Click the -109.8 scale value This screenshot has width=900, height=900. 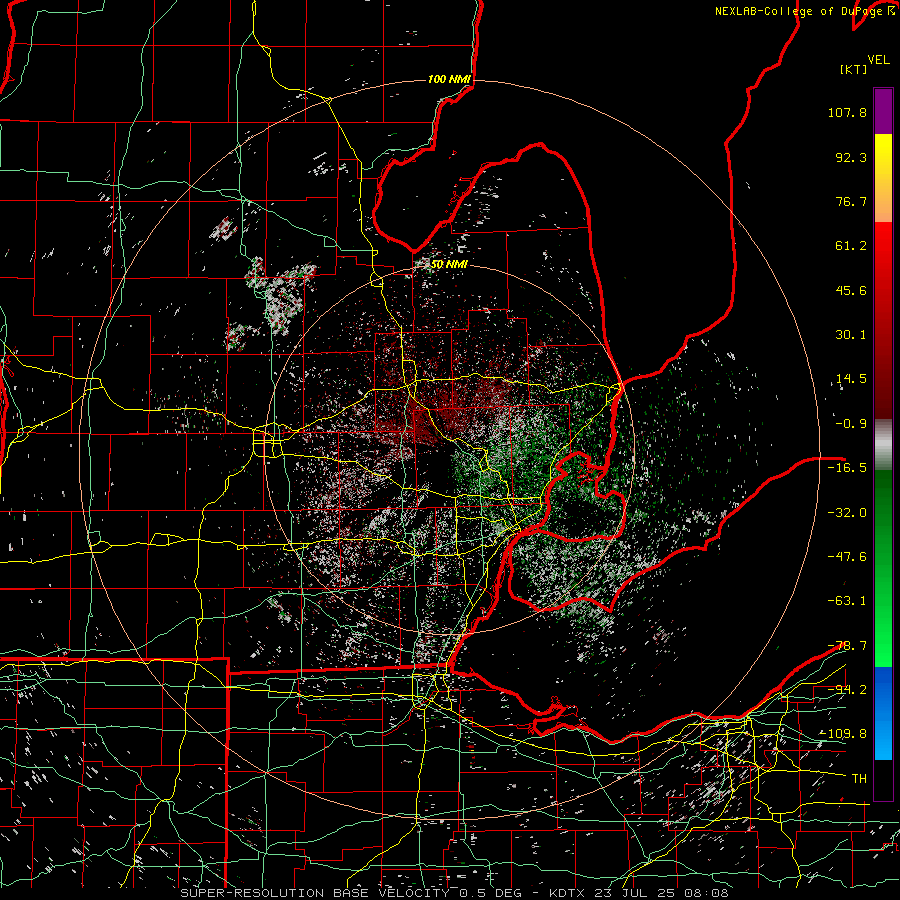tap(843, 734)
